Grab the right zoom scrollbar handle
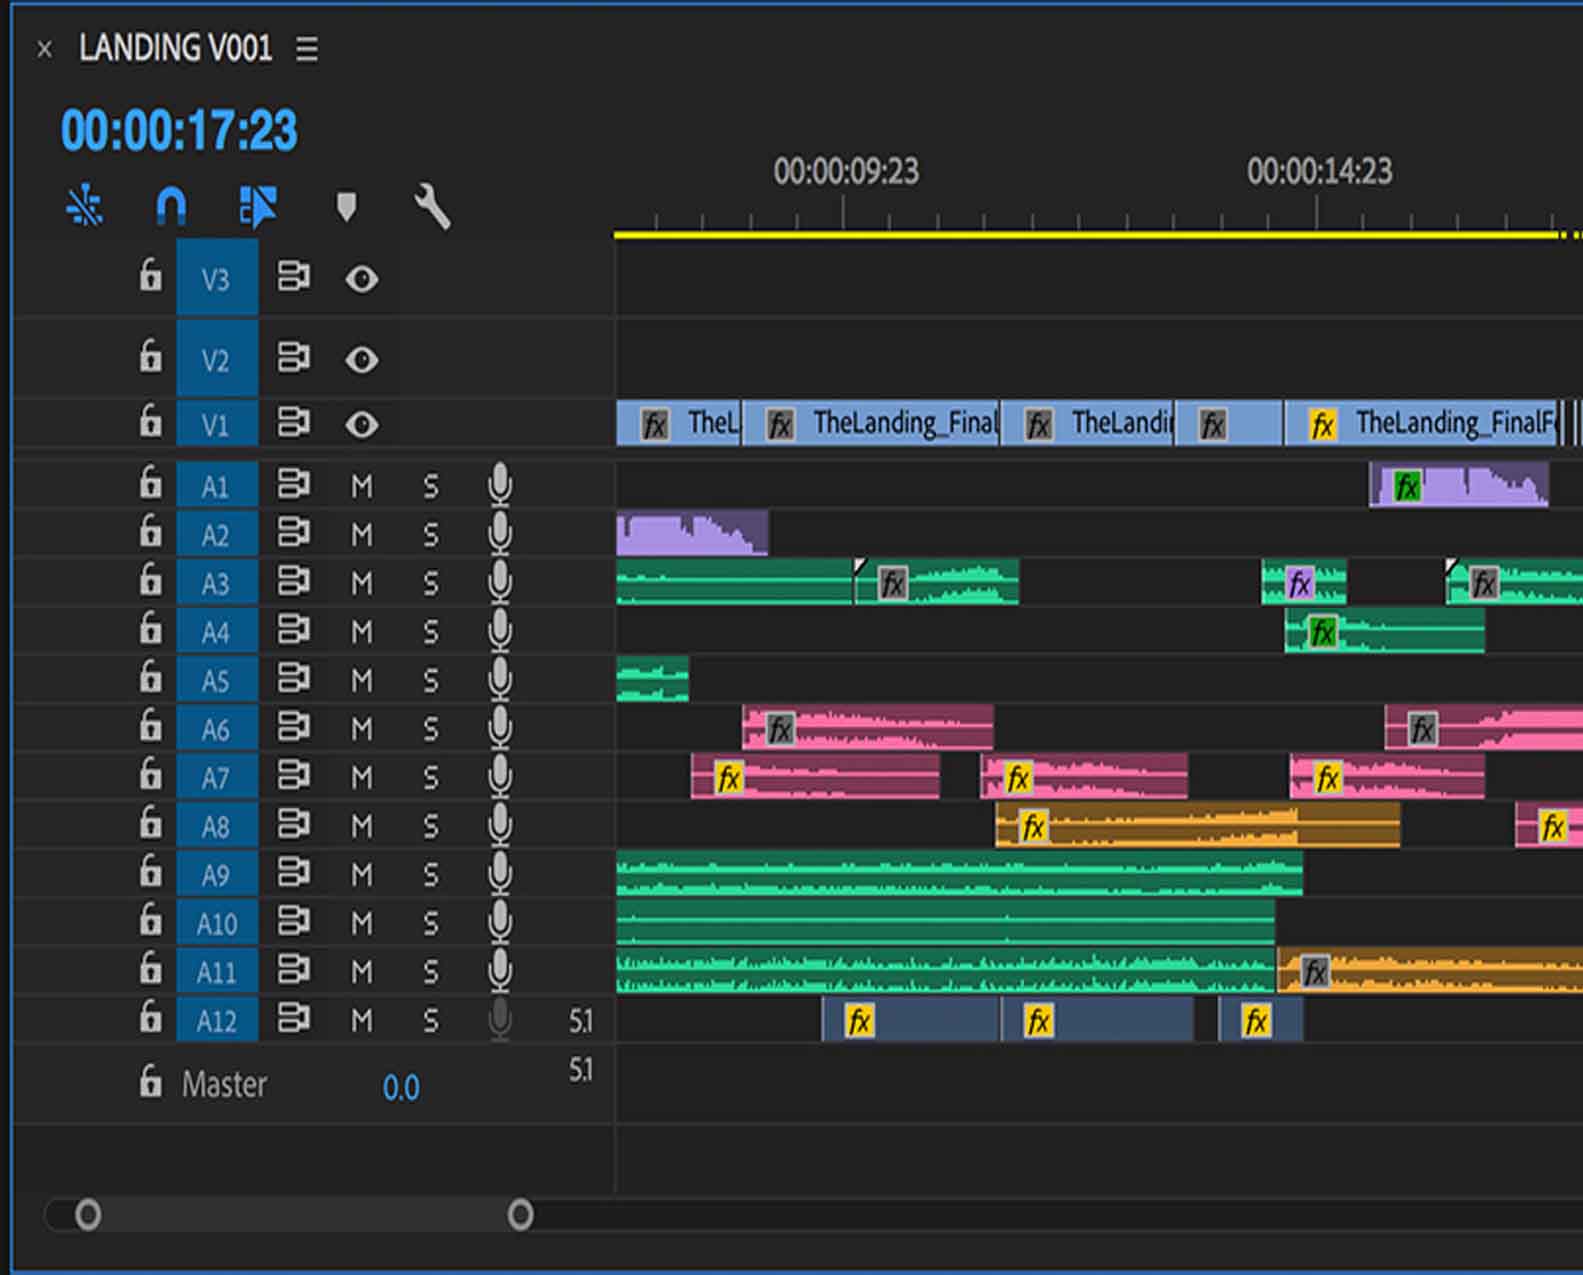Image resolution: width=1583 pixels, height=1275 pixels. tap(520, 1215)
